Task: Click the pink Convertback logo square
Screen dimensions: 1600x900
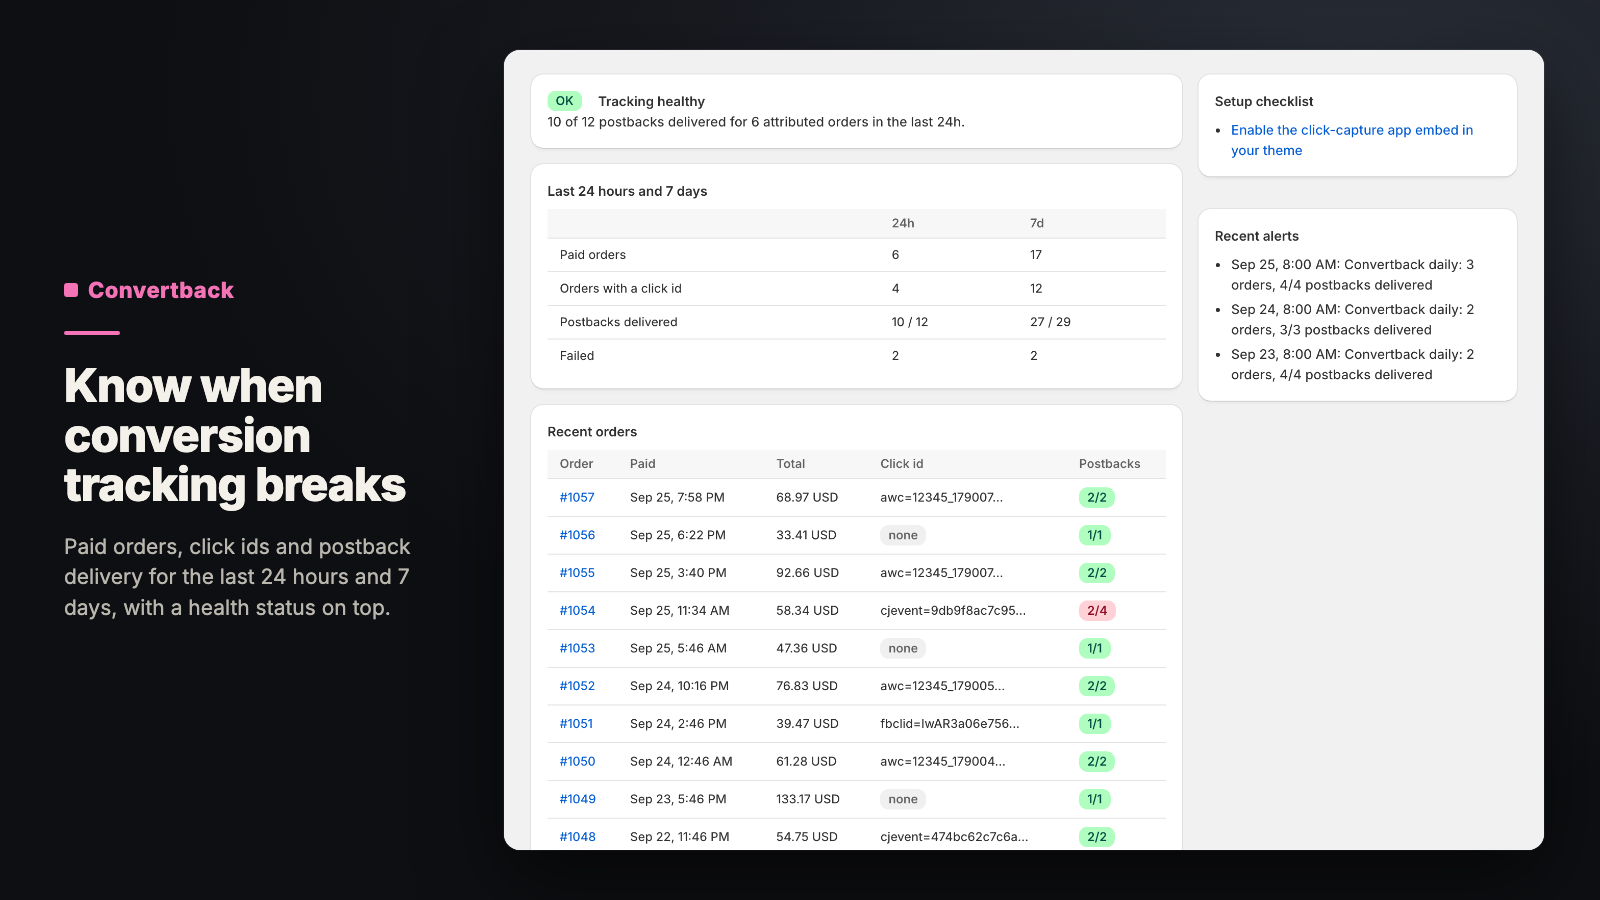Action: 71,290
